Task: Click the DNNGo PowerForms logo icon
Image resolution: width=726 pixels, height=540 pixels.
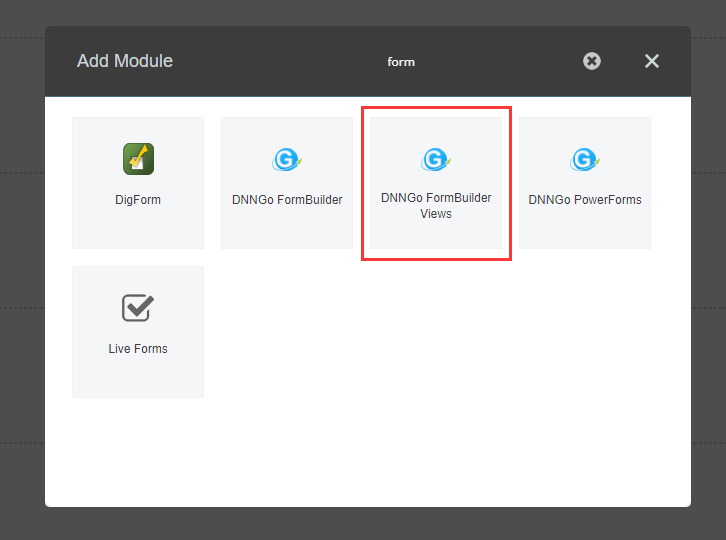Action: coord(585,159)
